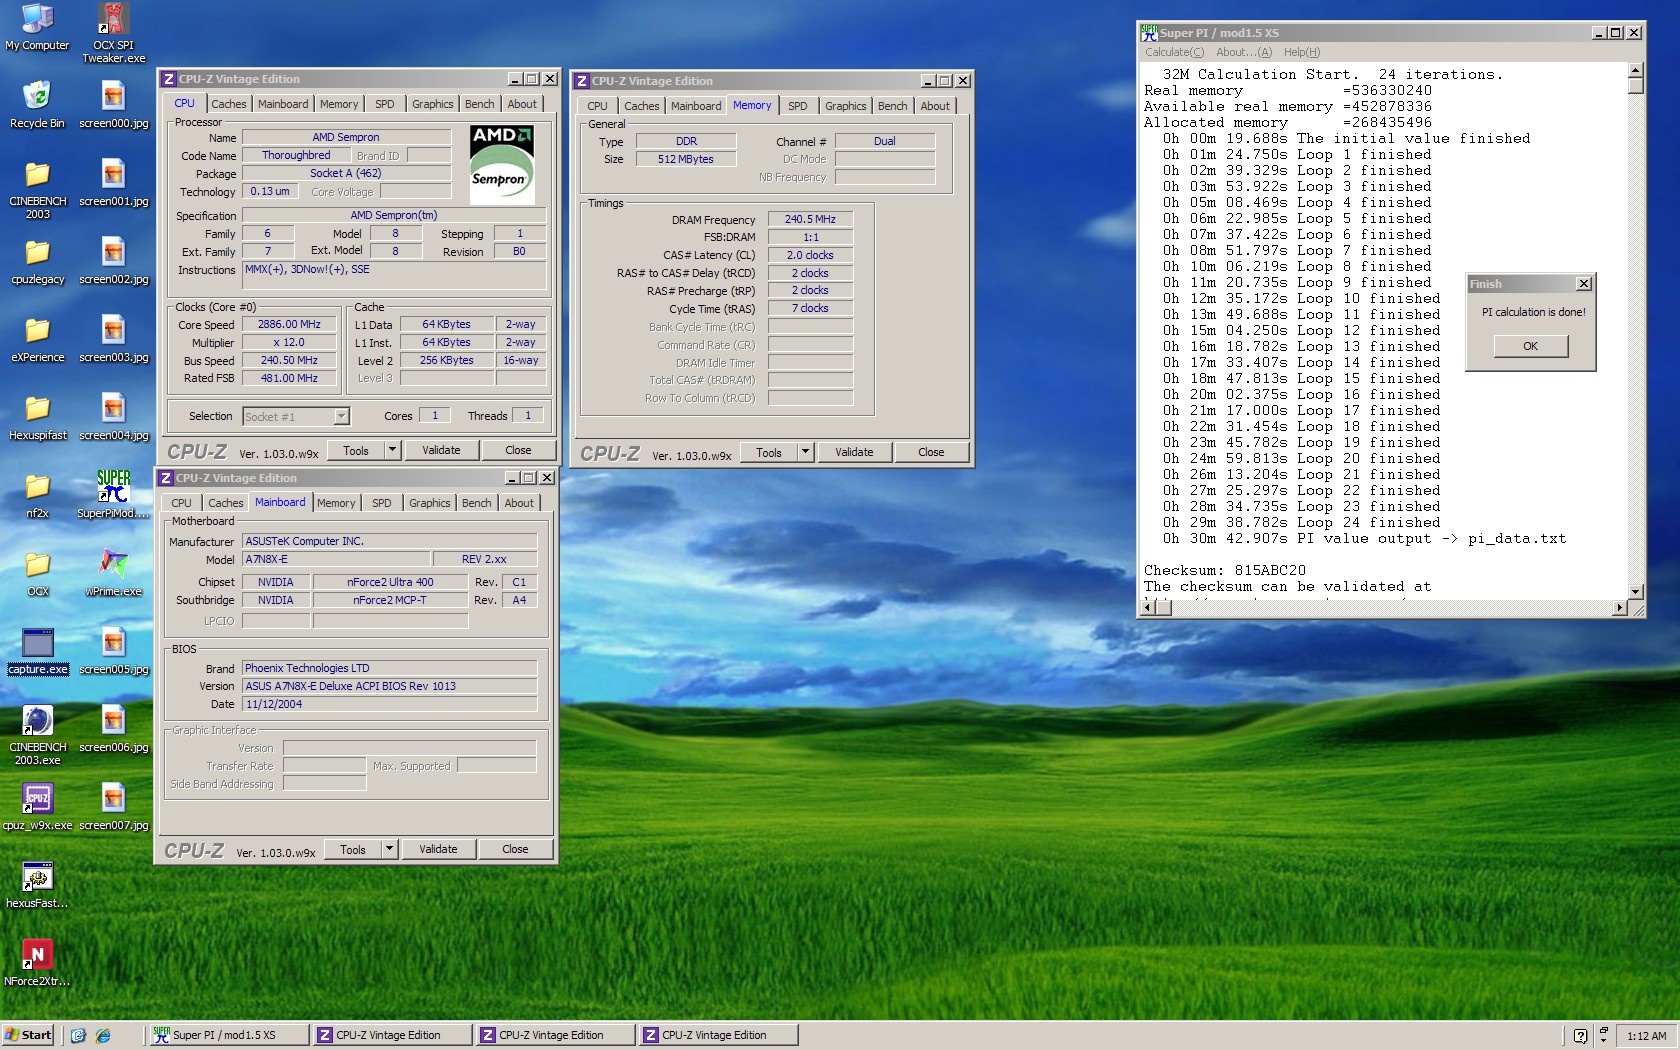Click Start button on taskbar
1680x1050 pixels.
click(28, 1035)
